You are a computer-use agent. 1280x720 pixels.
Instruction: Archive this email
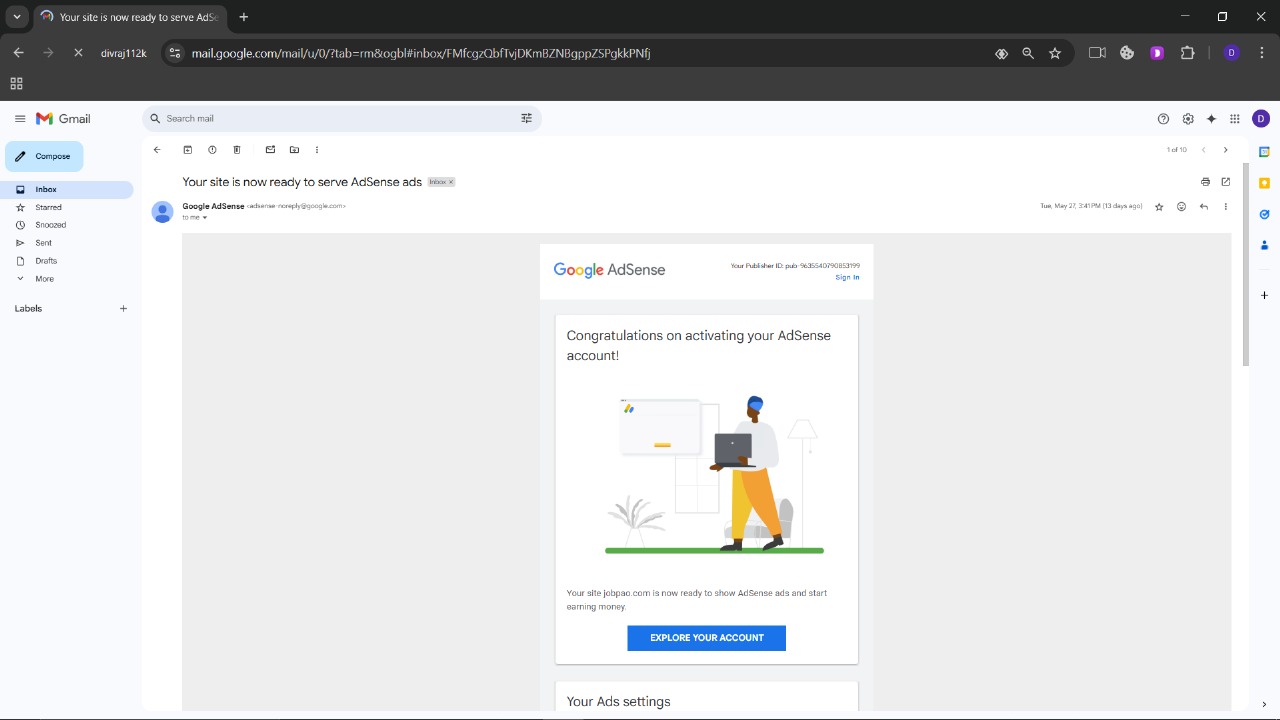click(187, 150)
